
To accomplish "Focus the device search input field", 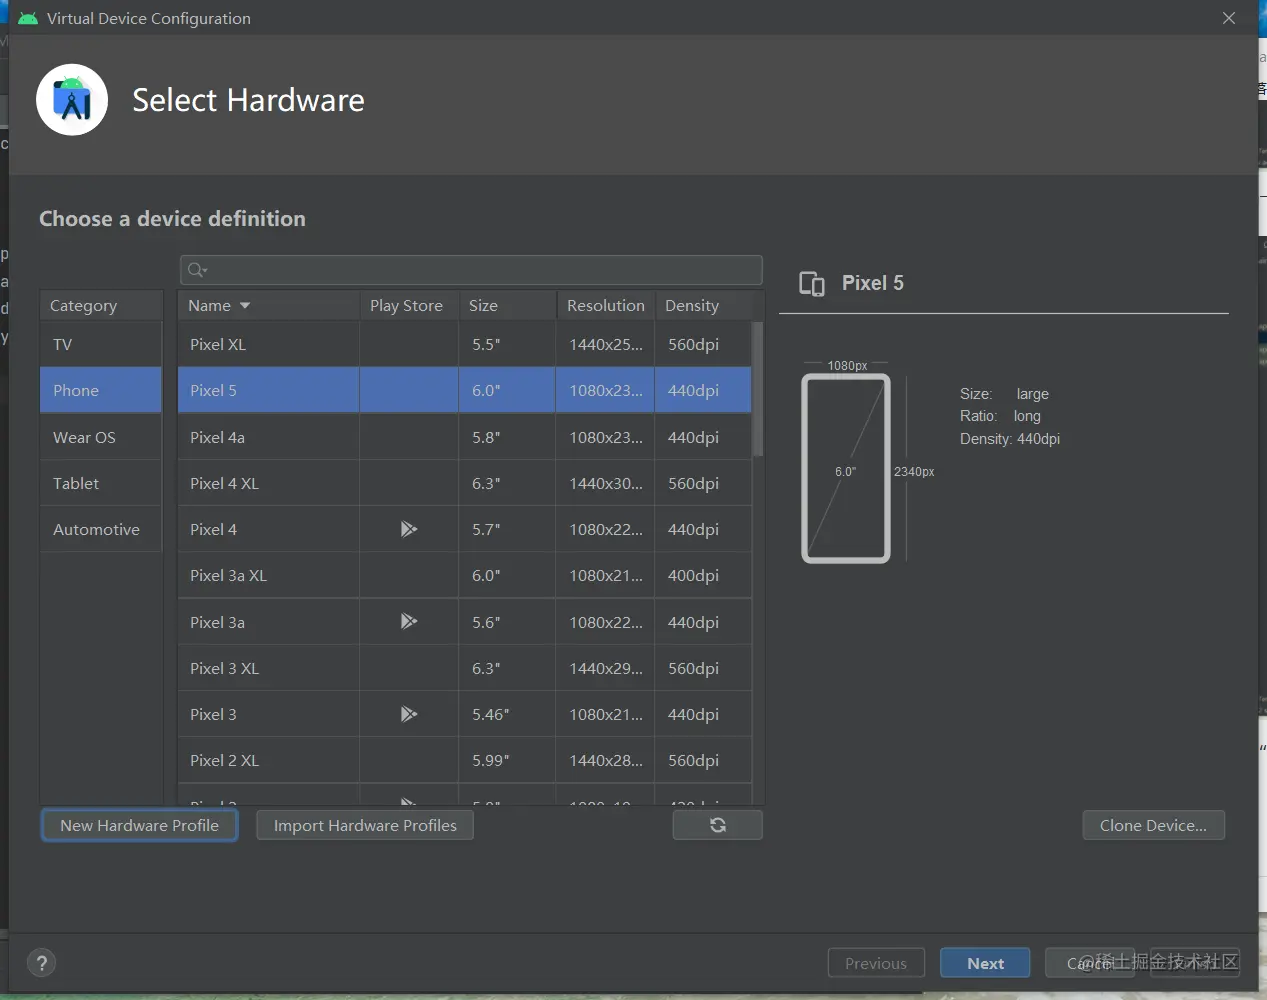I will (471, 270).
